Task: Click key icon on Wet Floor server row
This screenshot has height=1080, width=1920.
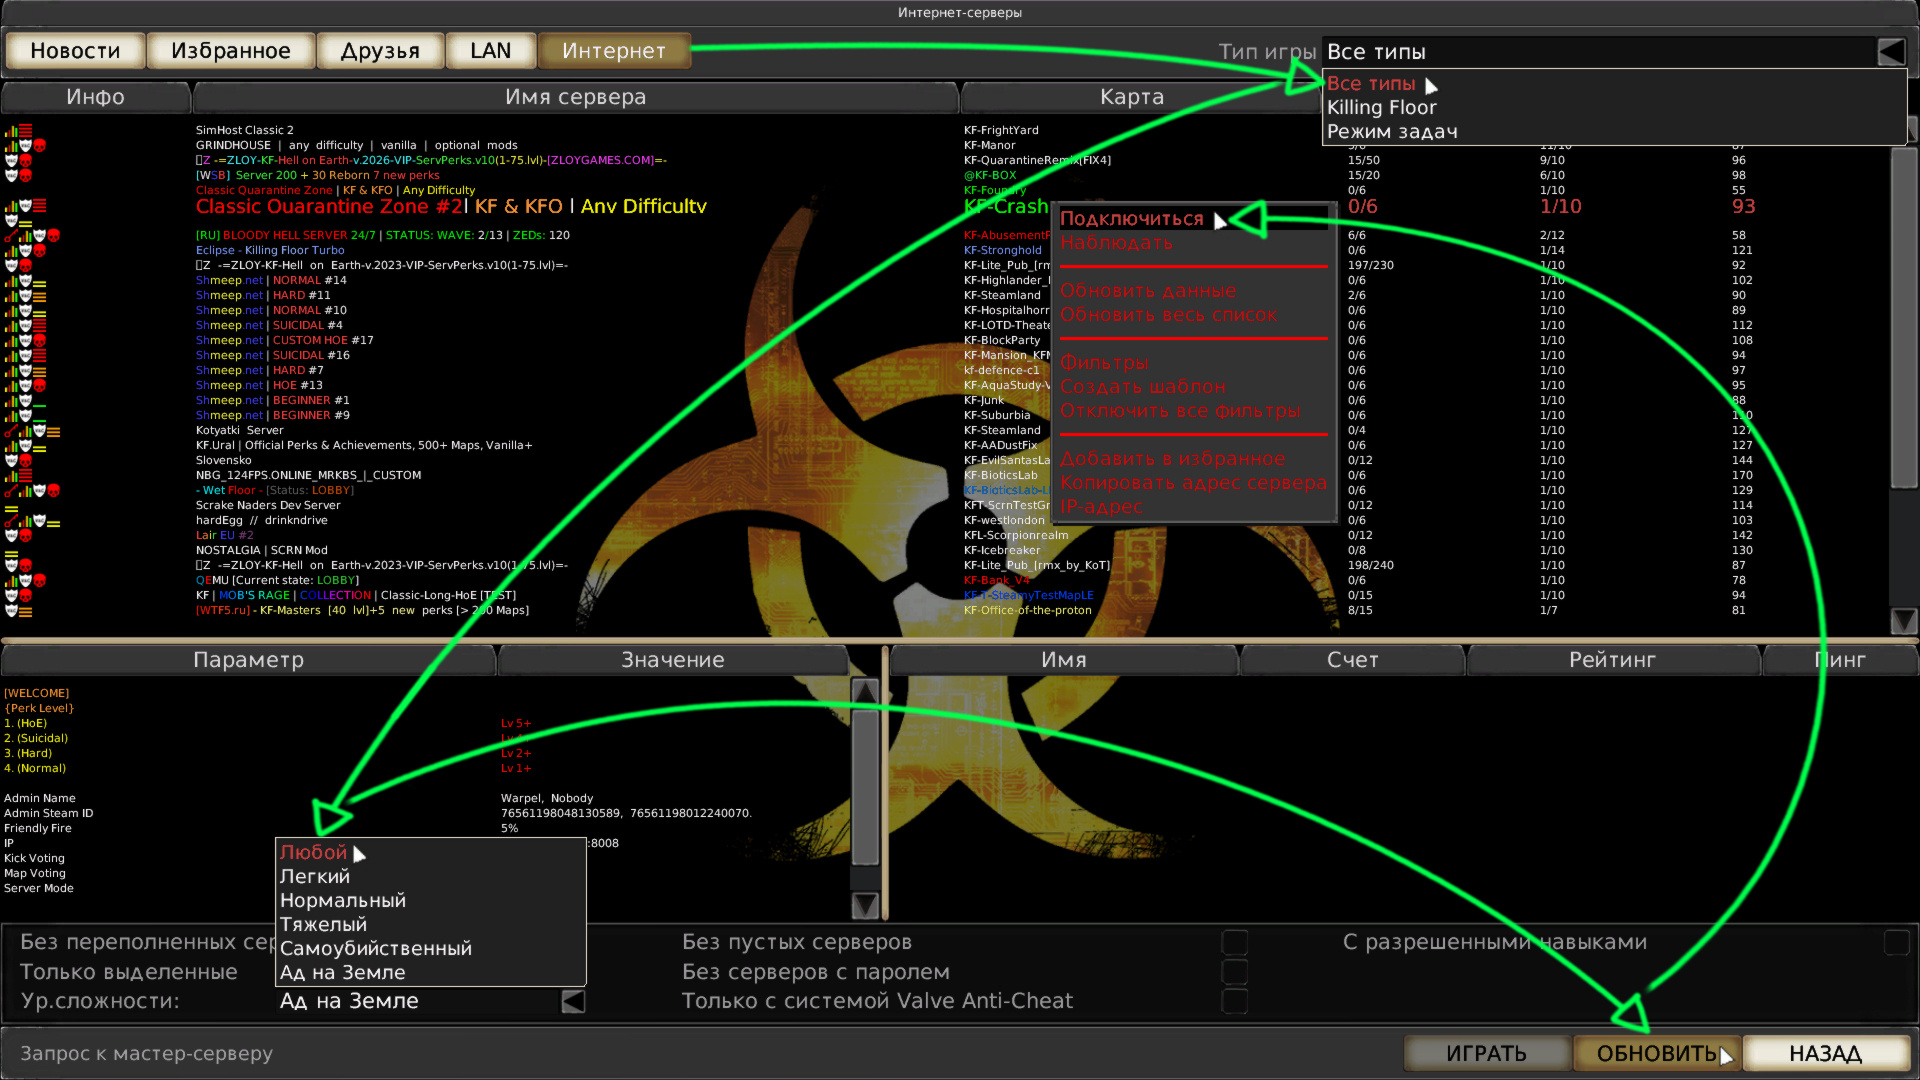Action: [10, 491]
